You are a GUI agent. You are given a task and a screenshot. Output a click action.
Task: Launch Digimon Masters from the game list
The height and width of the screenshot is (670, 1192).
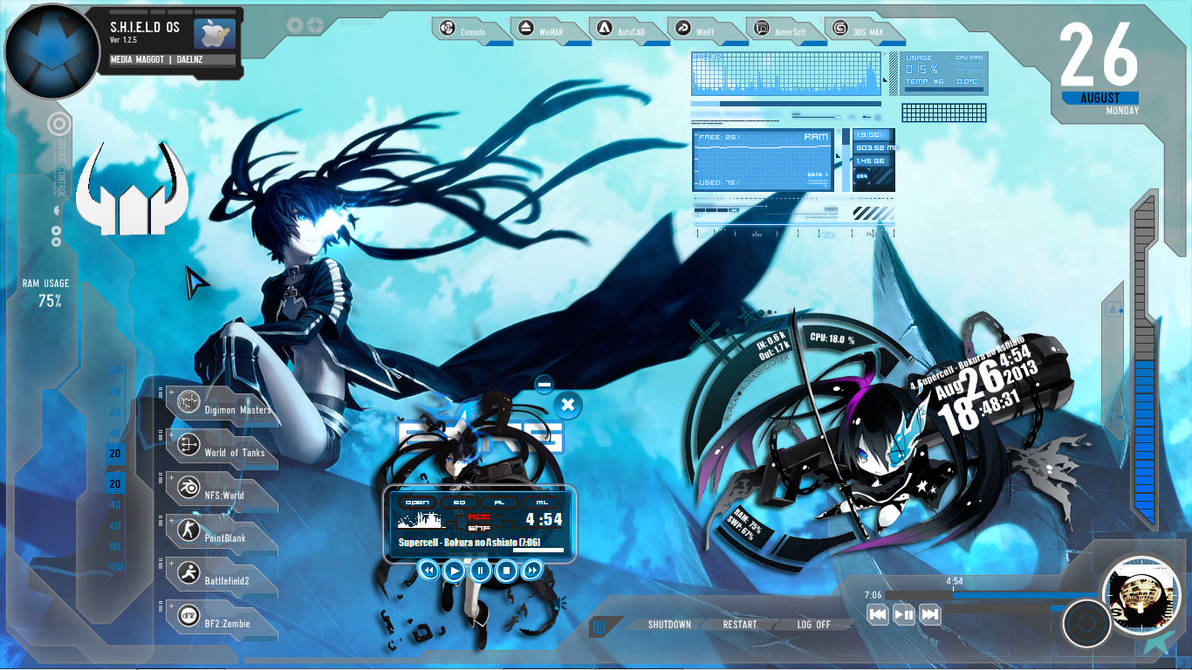point(222,404)
